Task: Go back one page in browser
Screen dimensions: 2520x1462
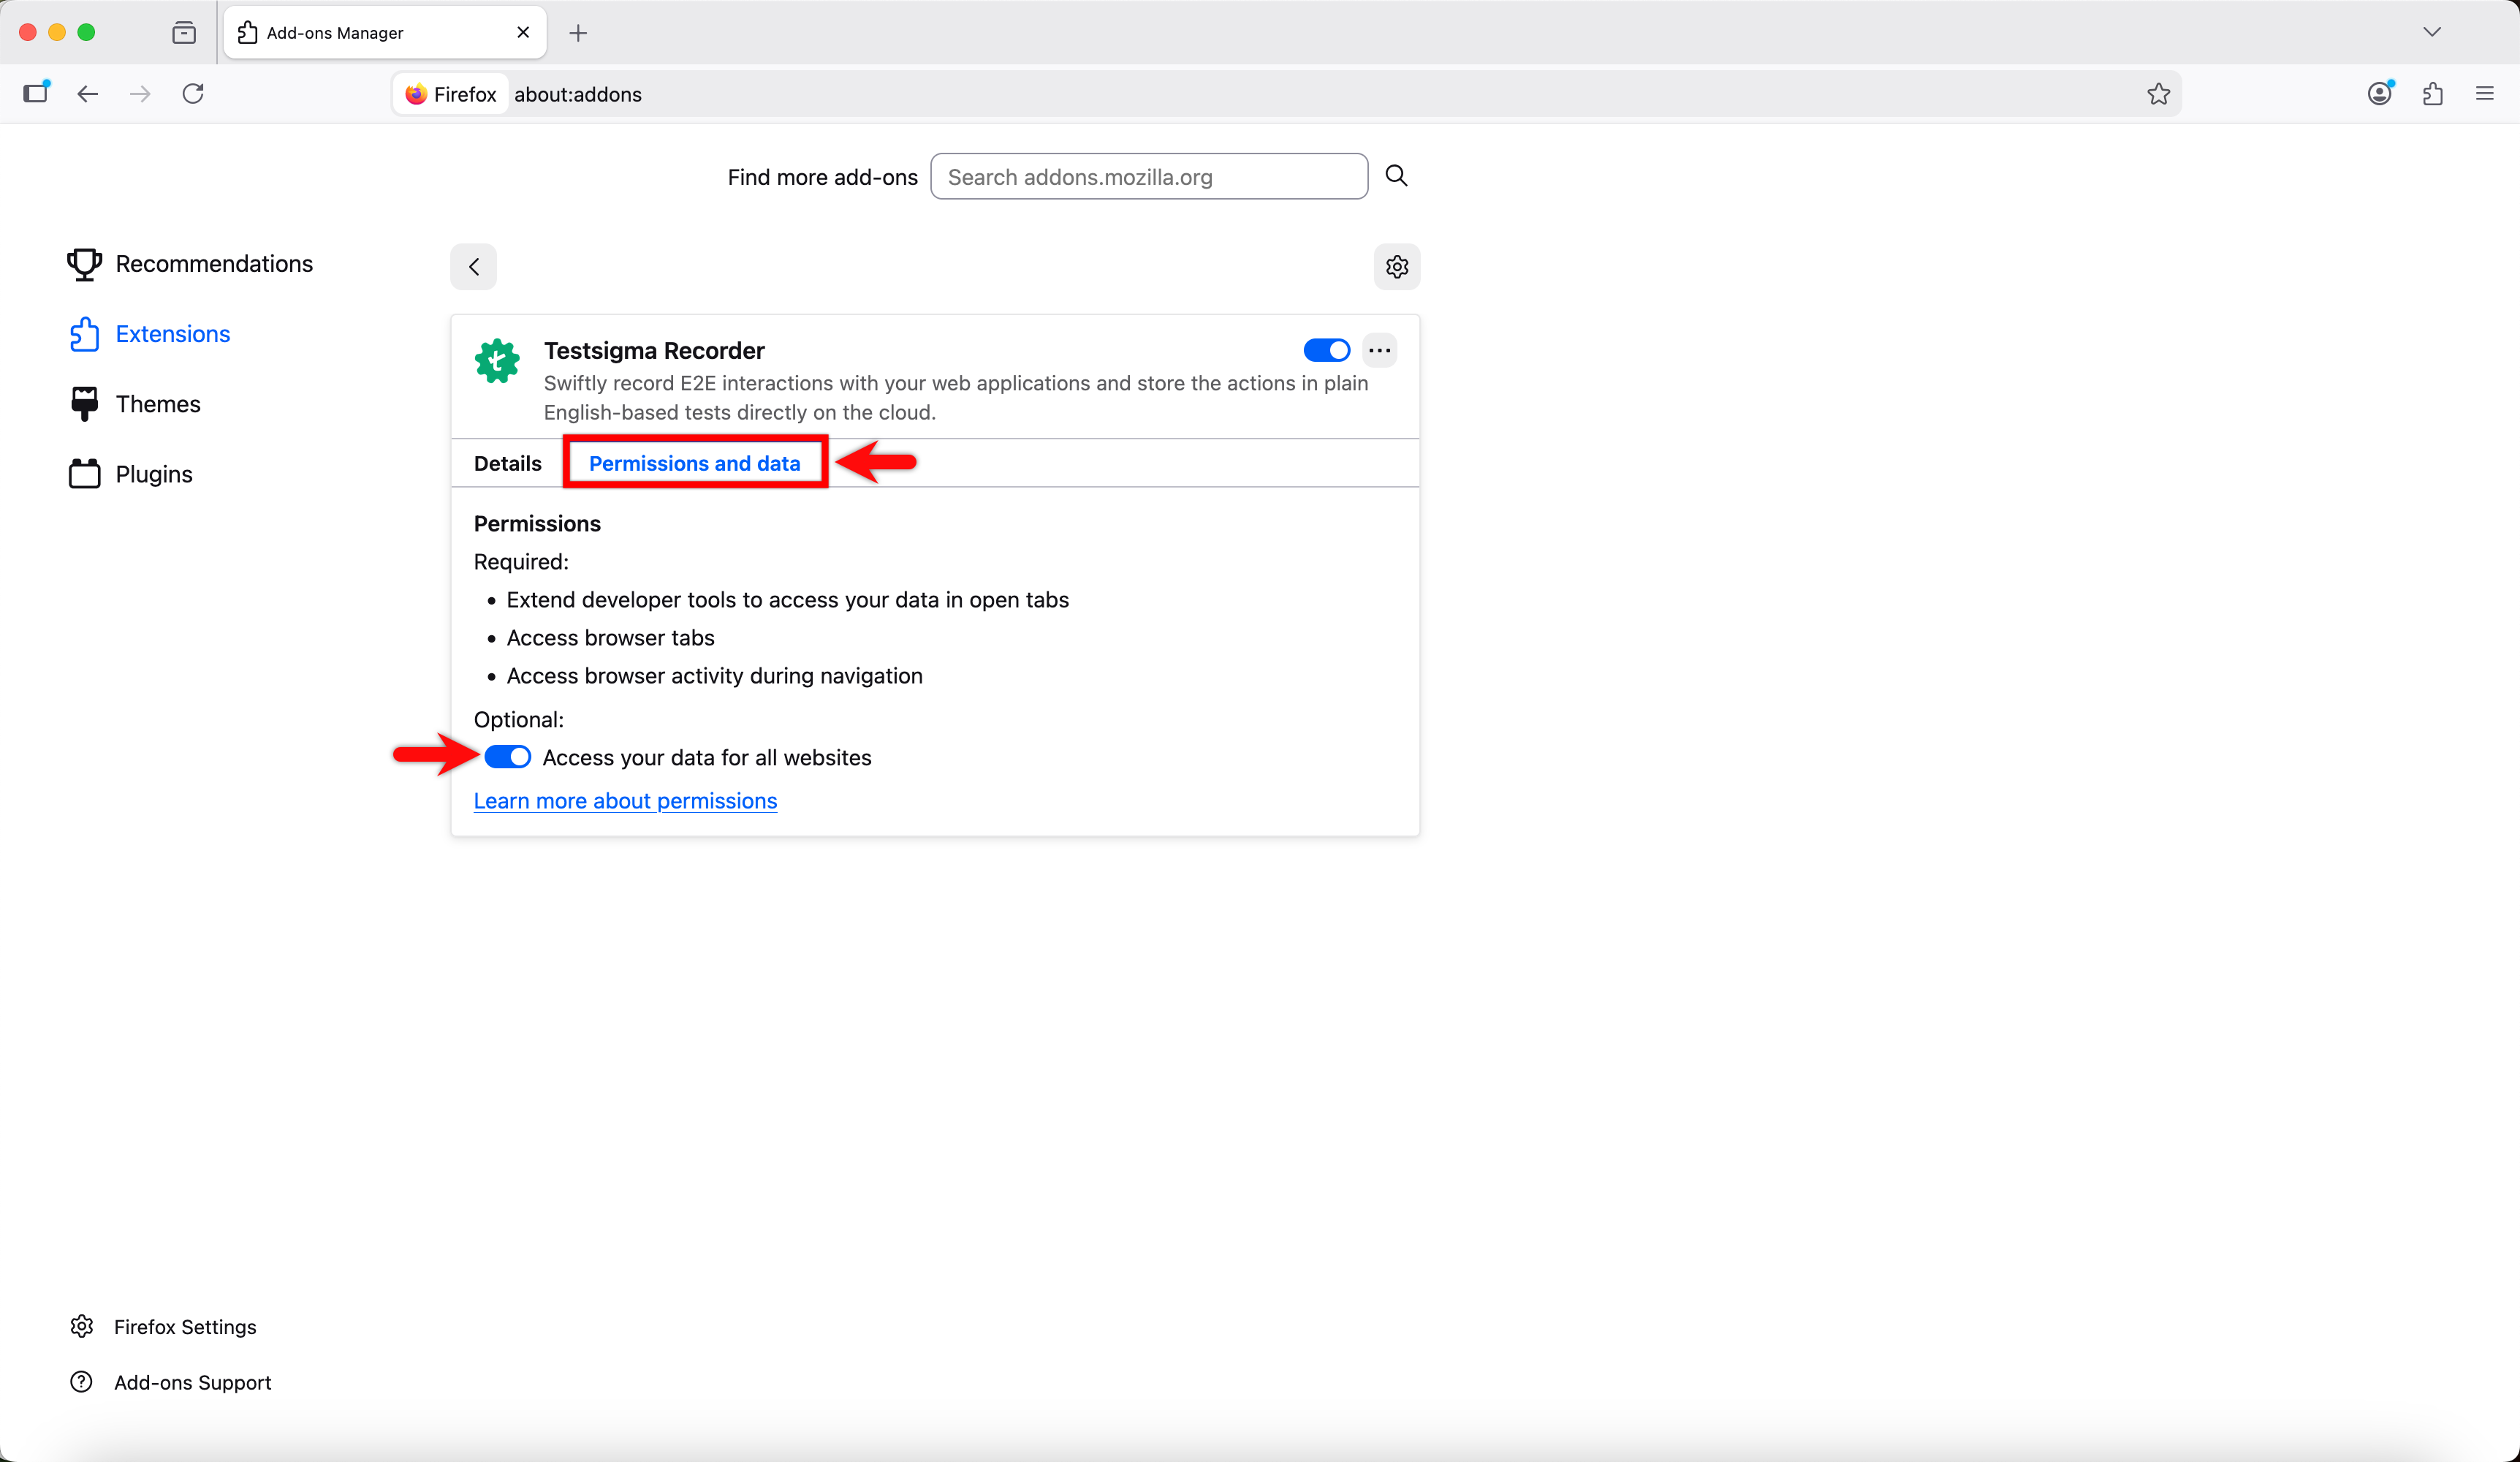Action: (88, 94)
